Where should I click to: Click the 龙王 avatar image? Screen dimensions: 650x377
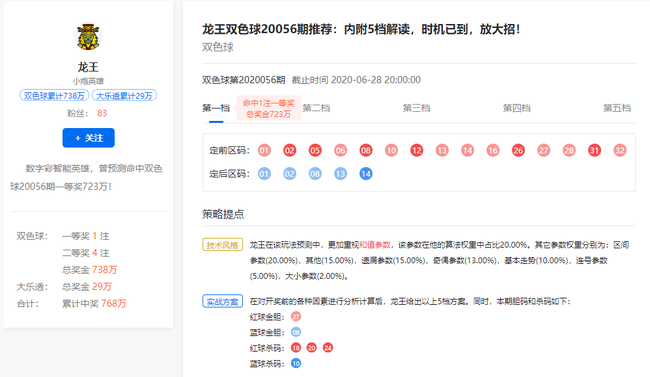88,36
